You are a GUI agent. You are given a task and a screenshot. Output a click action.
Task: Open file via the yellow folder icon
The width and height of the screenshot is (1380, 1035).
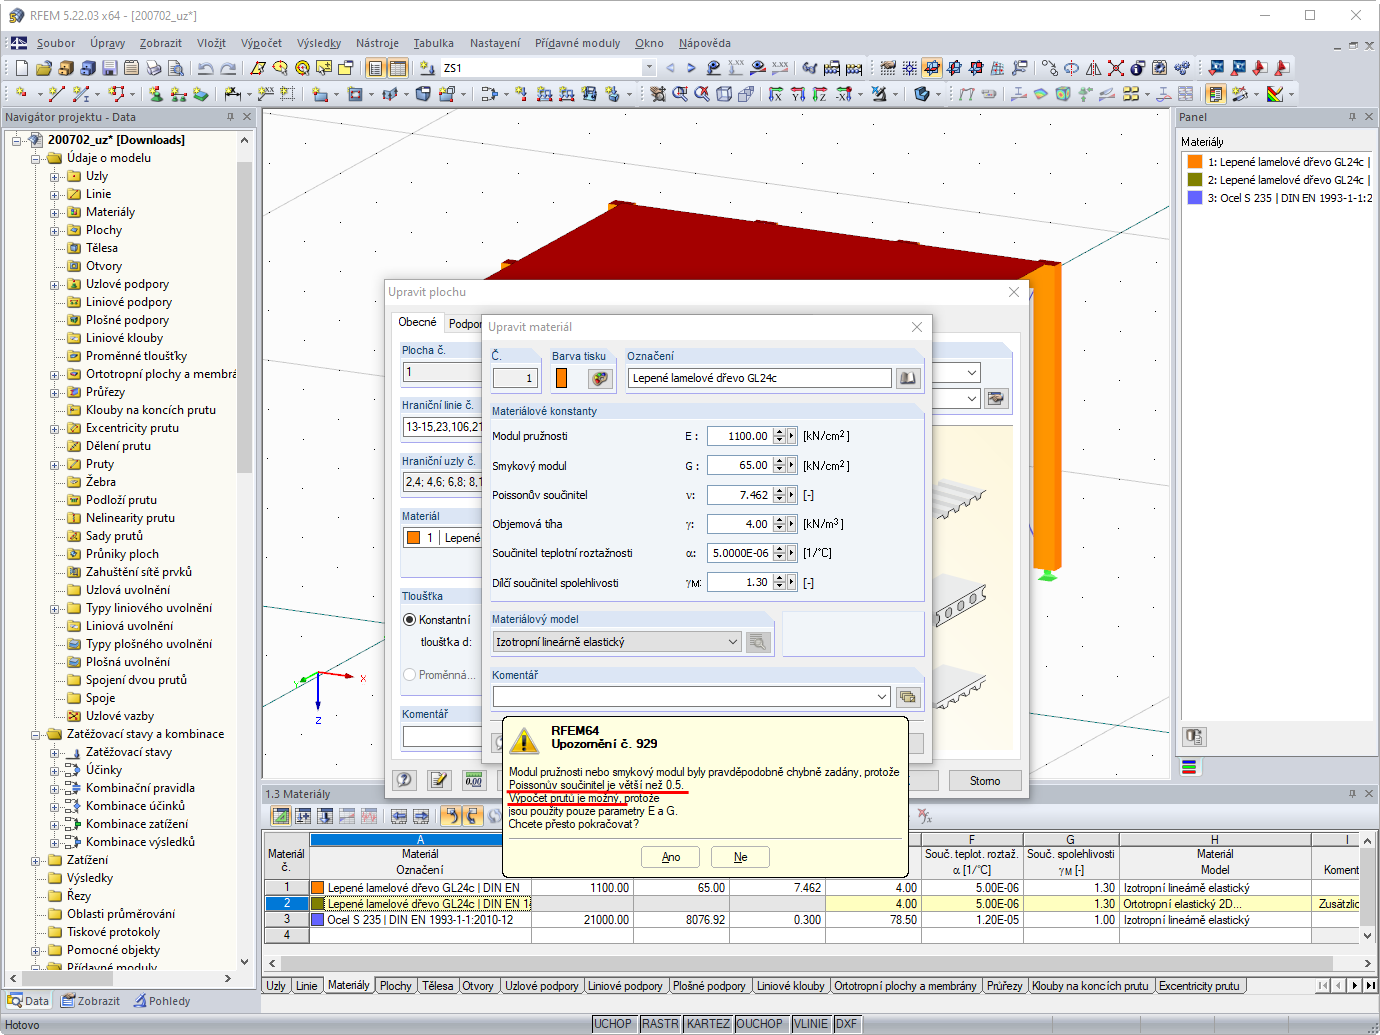44,68
